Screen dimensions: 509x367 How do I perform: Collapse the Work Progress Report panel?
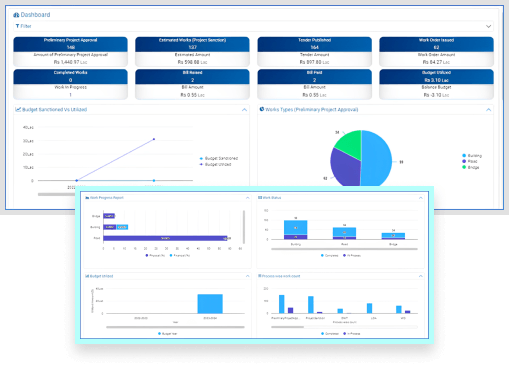click(247, 198)
